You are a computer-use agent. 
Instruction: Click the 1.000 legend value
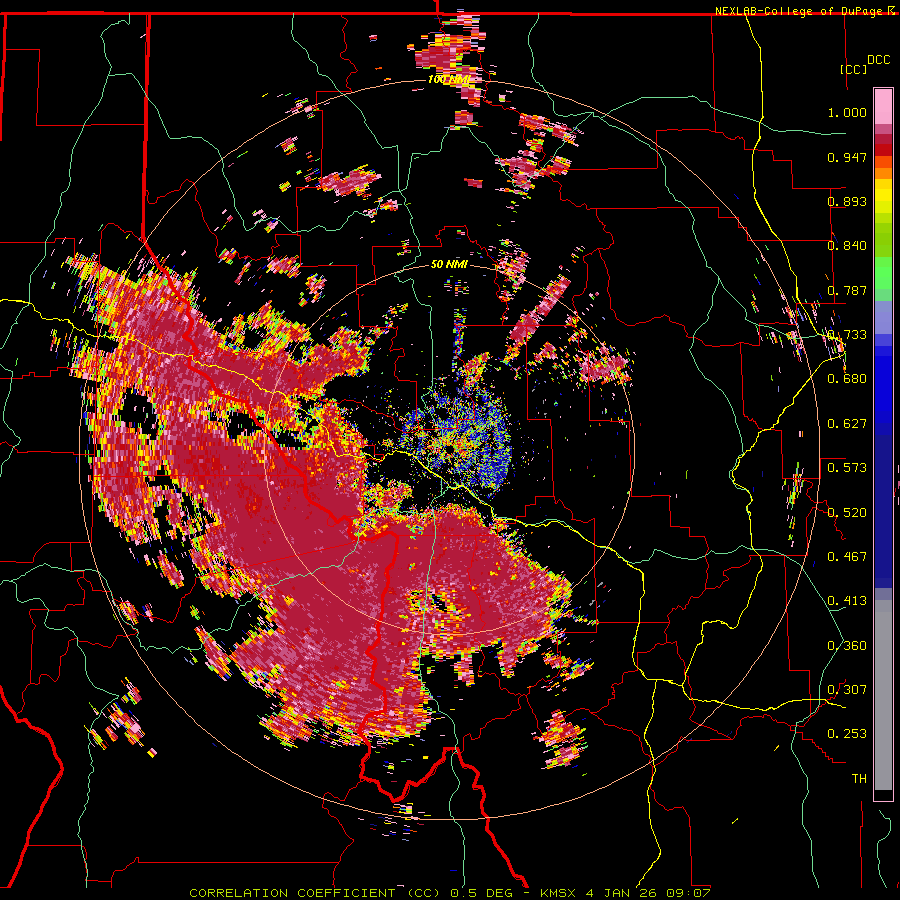pyautogui.click(x=847, y=112)
